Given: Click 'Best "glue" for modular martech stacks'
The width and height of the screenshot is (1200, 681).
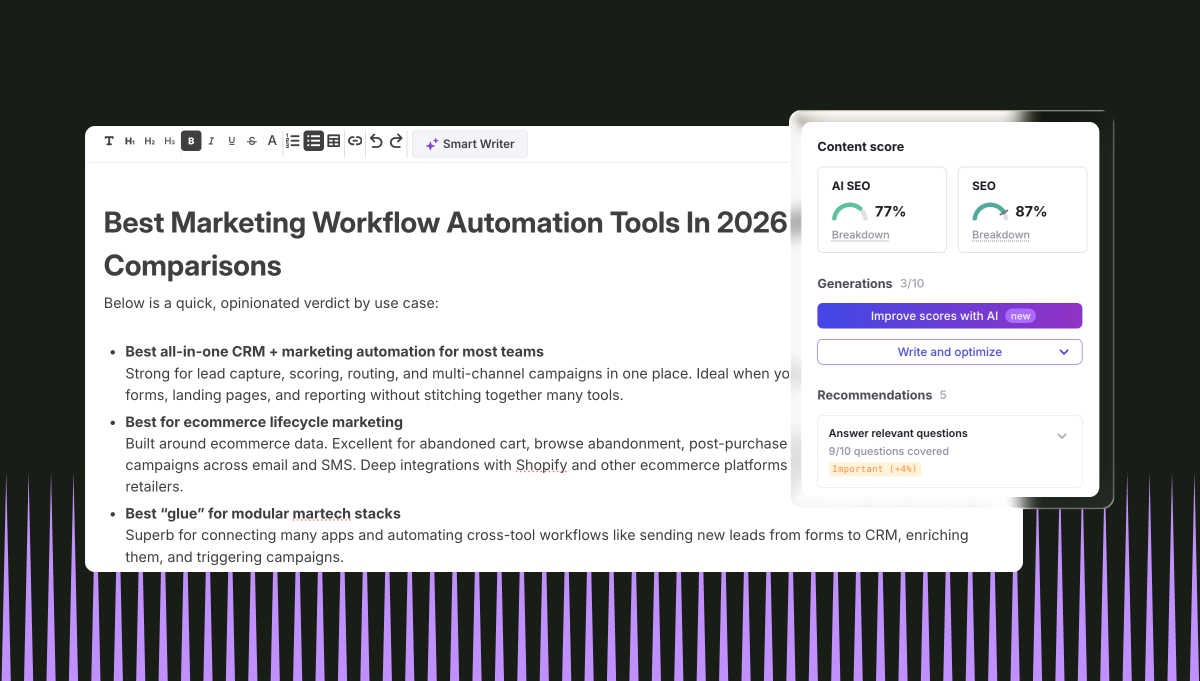Looking at the screenshot, I should tap(263, 514).
